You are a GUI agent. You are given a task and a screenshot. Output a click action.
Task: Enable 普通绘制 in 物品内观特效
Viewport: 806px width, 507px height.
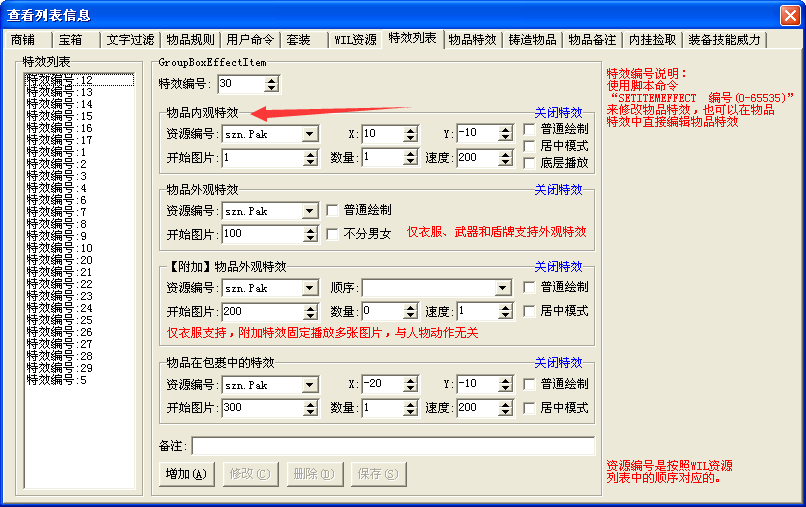[529, 129]
